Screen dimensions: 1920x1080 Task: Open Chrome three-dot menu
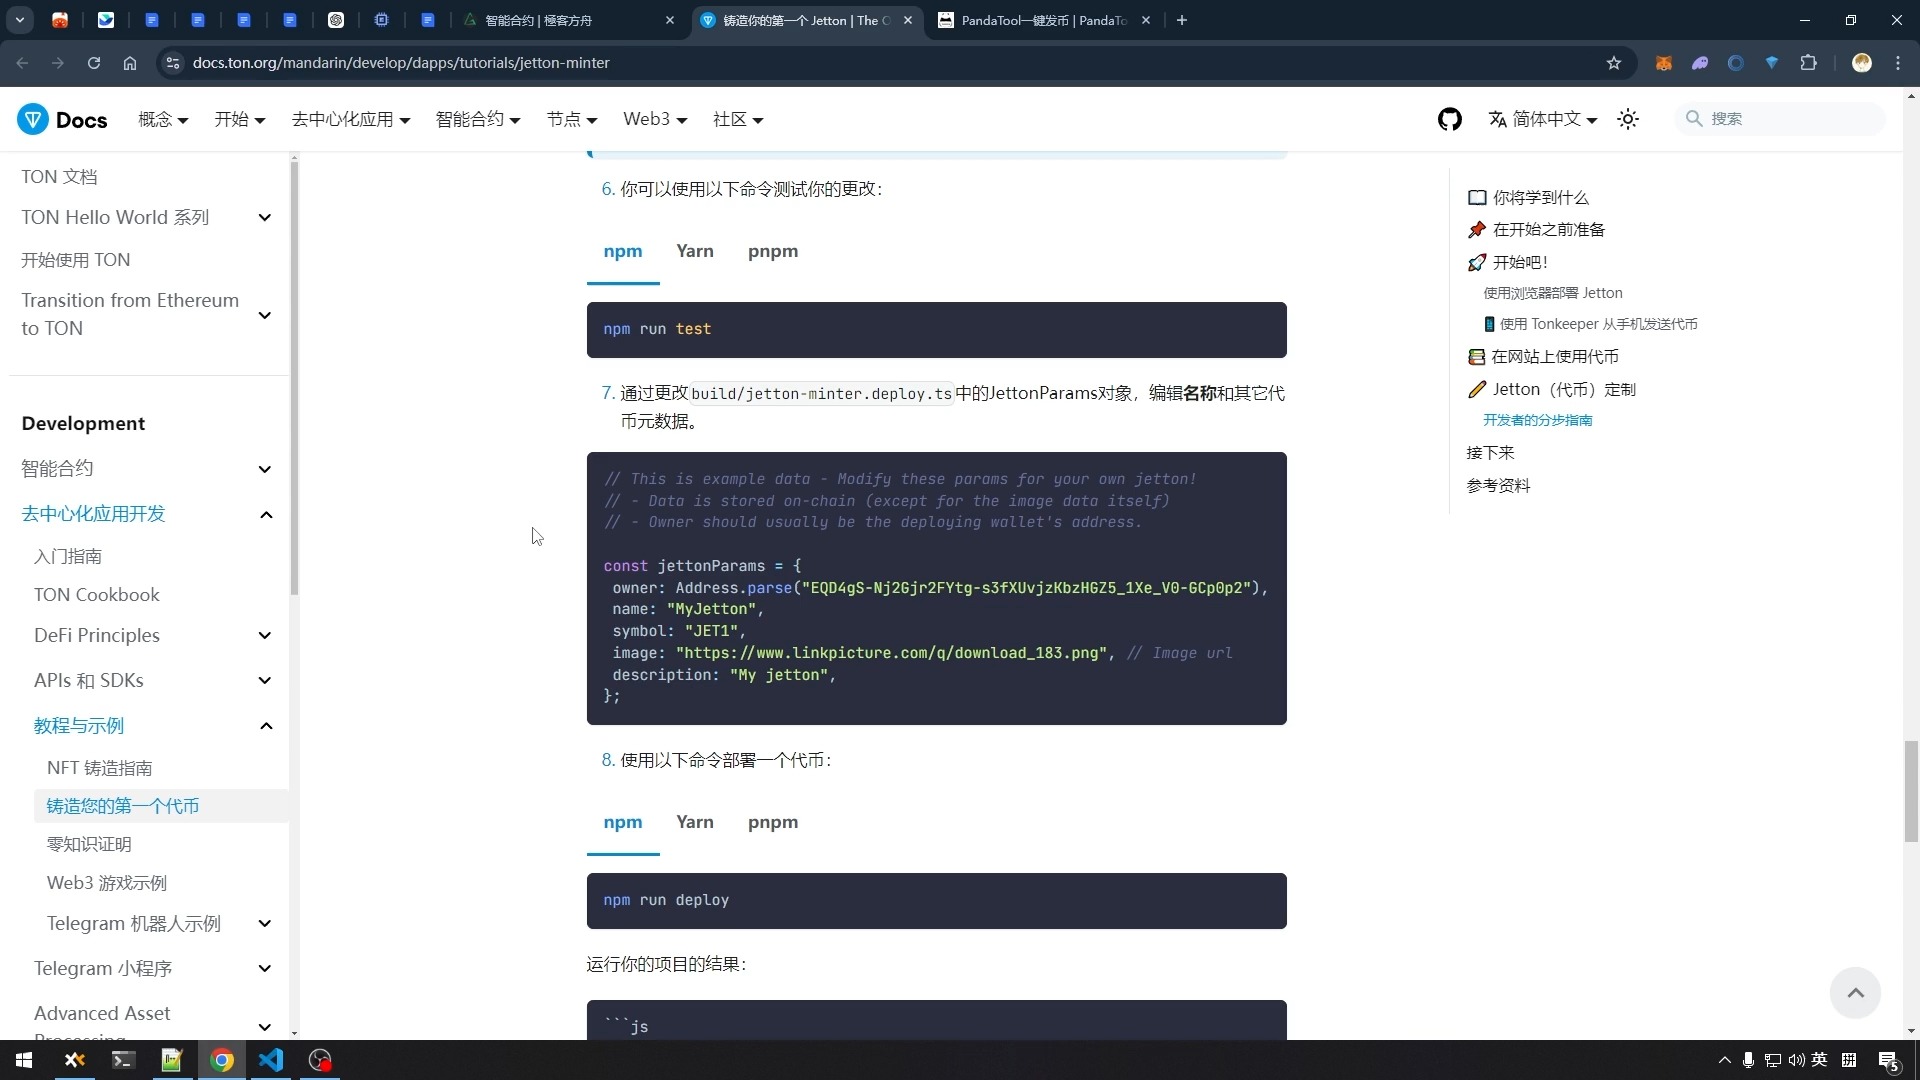pos(1898,63)
